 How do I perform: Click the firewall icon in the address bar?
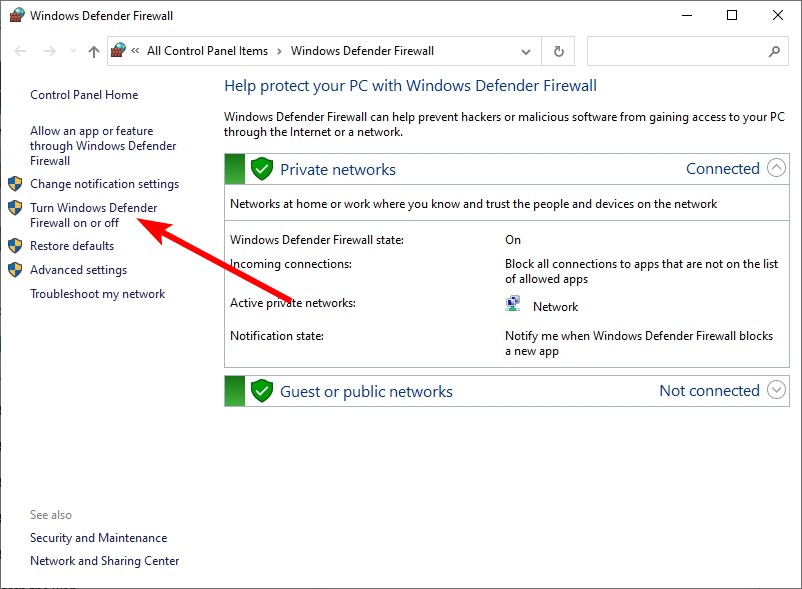[118, 50]
